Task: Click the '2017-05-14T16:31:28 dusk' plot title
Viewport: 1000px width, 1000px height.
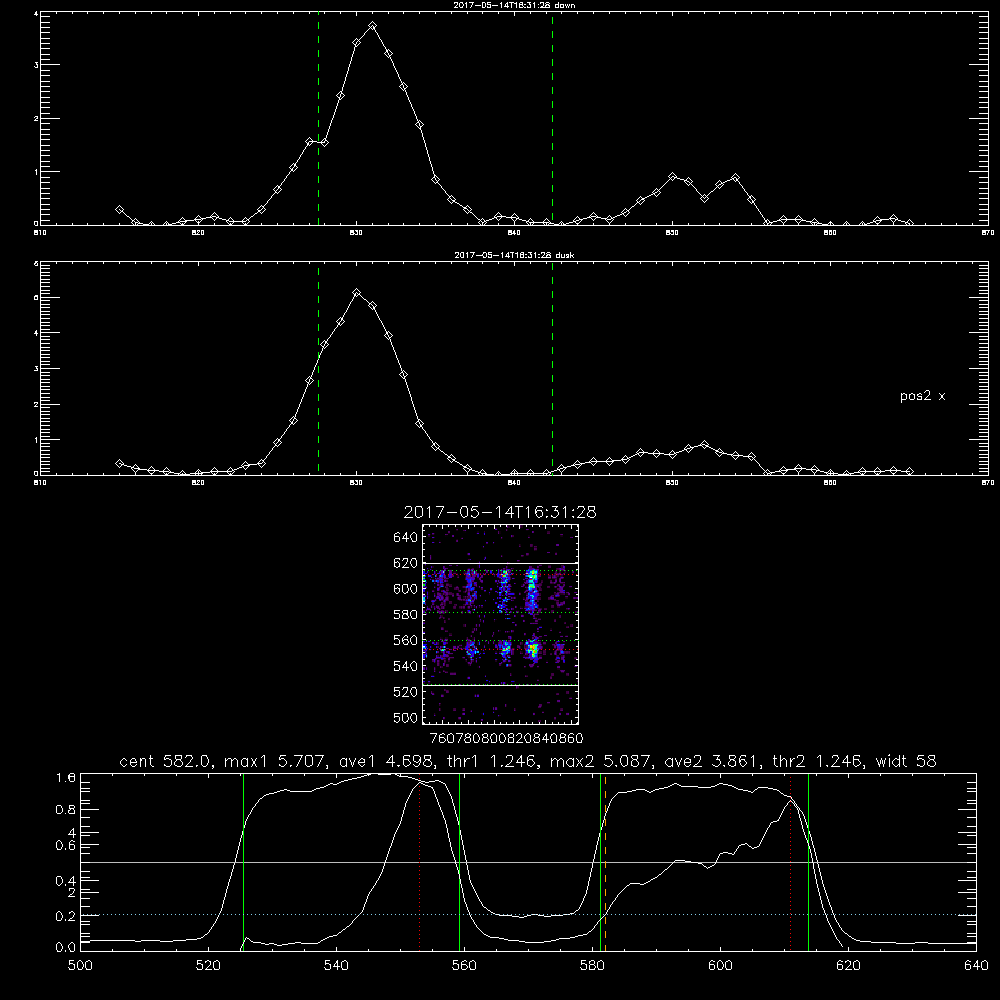Action: pyautogui.click(x=514, y=255)
